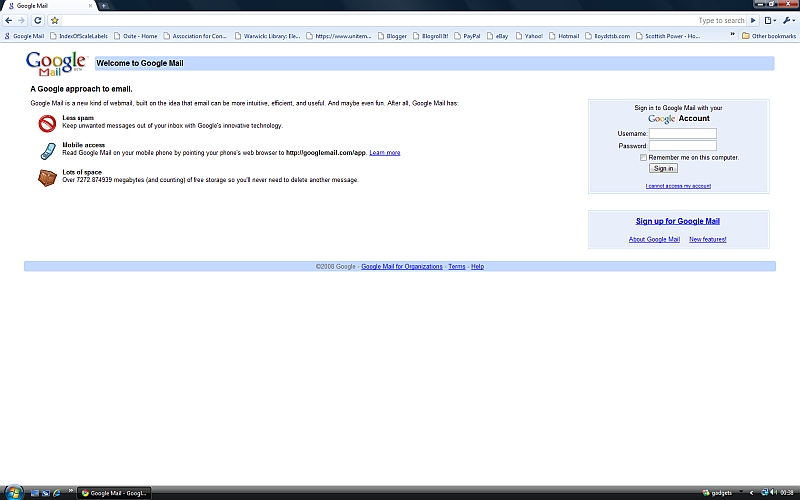Click the Lots of space box icon
This screenshot has height=500, width=800.
click(47, 178)
